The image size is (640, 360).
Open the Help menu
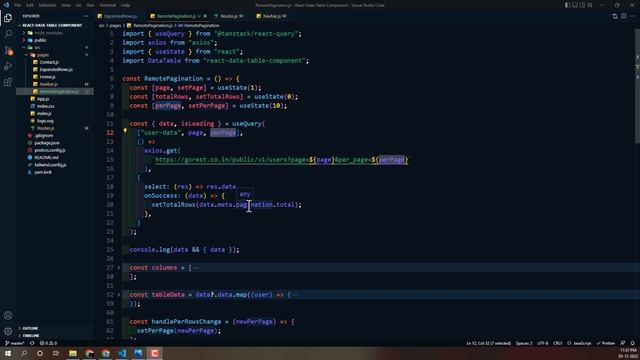point(125,5)
